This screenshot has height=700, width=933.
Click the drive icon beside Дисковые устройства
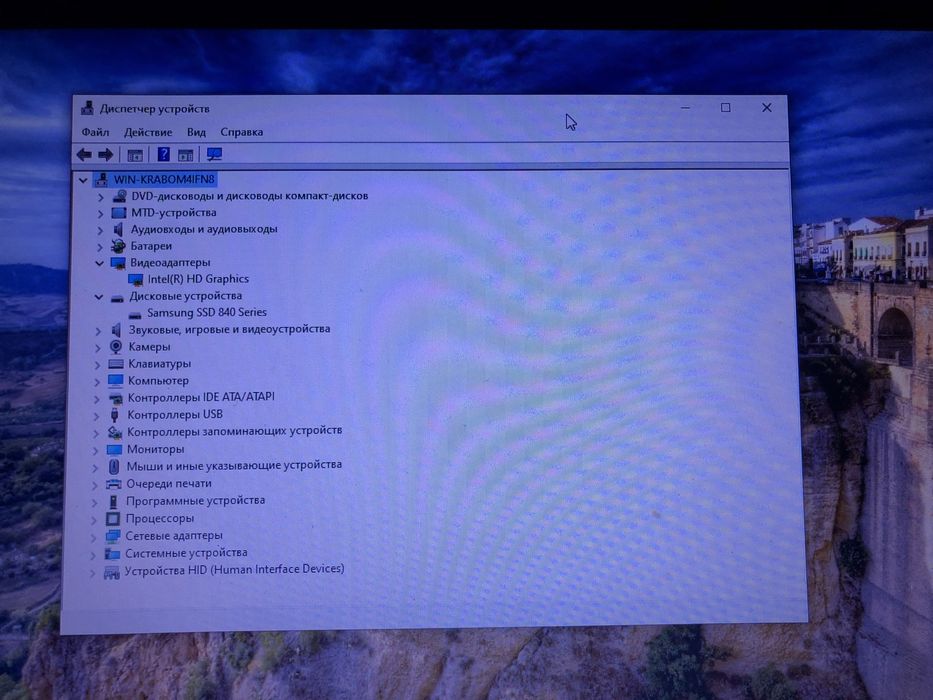click(x=117, y=298)
